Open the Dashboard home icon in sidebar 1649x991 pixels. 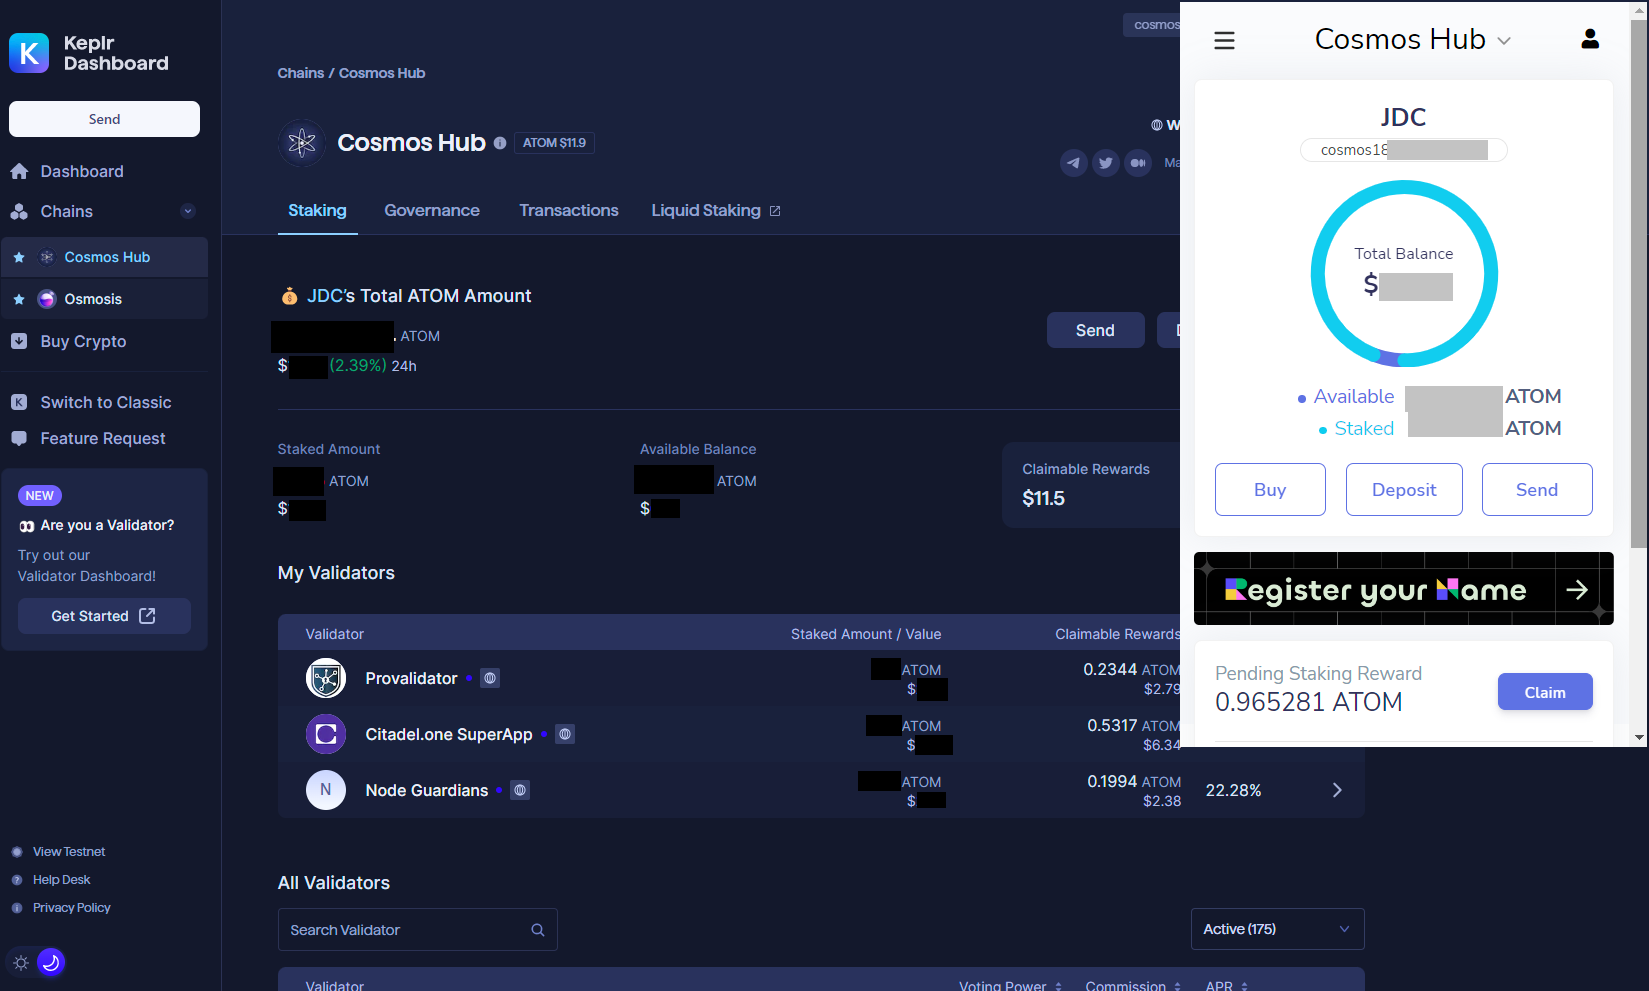19,171
